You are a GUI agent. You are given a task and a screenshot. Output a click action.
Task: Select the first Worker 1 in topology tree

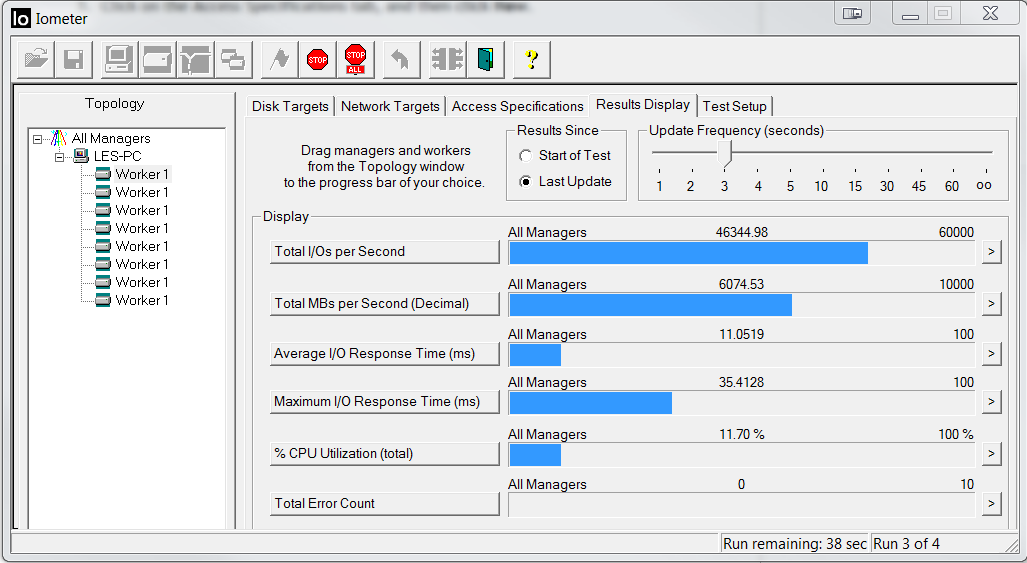pos(141,174)
